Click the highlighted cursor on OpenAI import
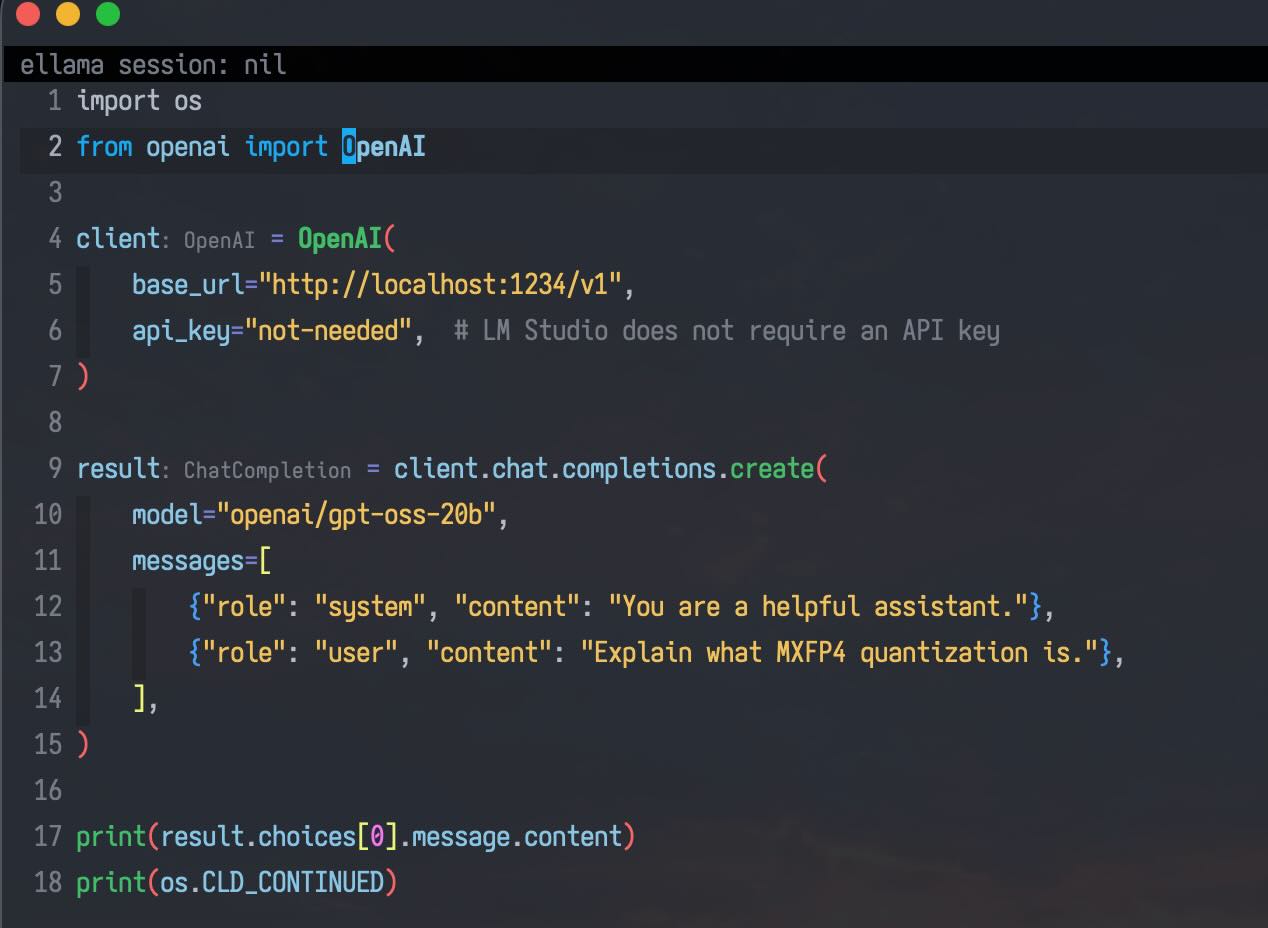 349,147
